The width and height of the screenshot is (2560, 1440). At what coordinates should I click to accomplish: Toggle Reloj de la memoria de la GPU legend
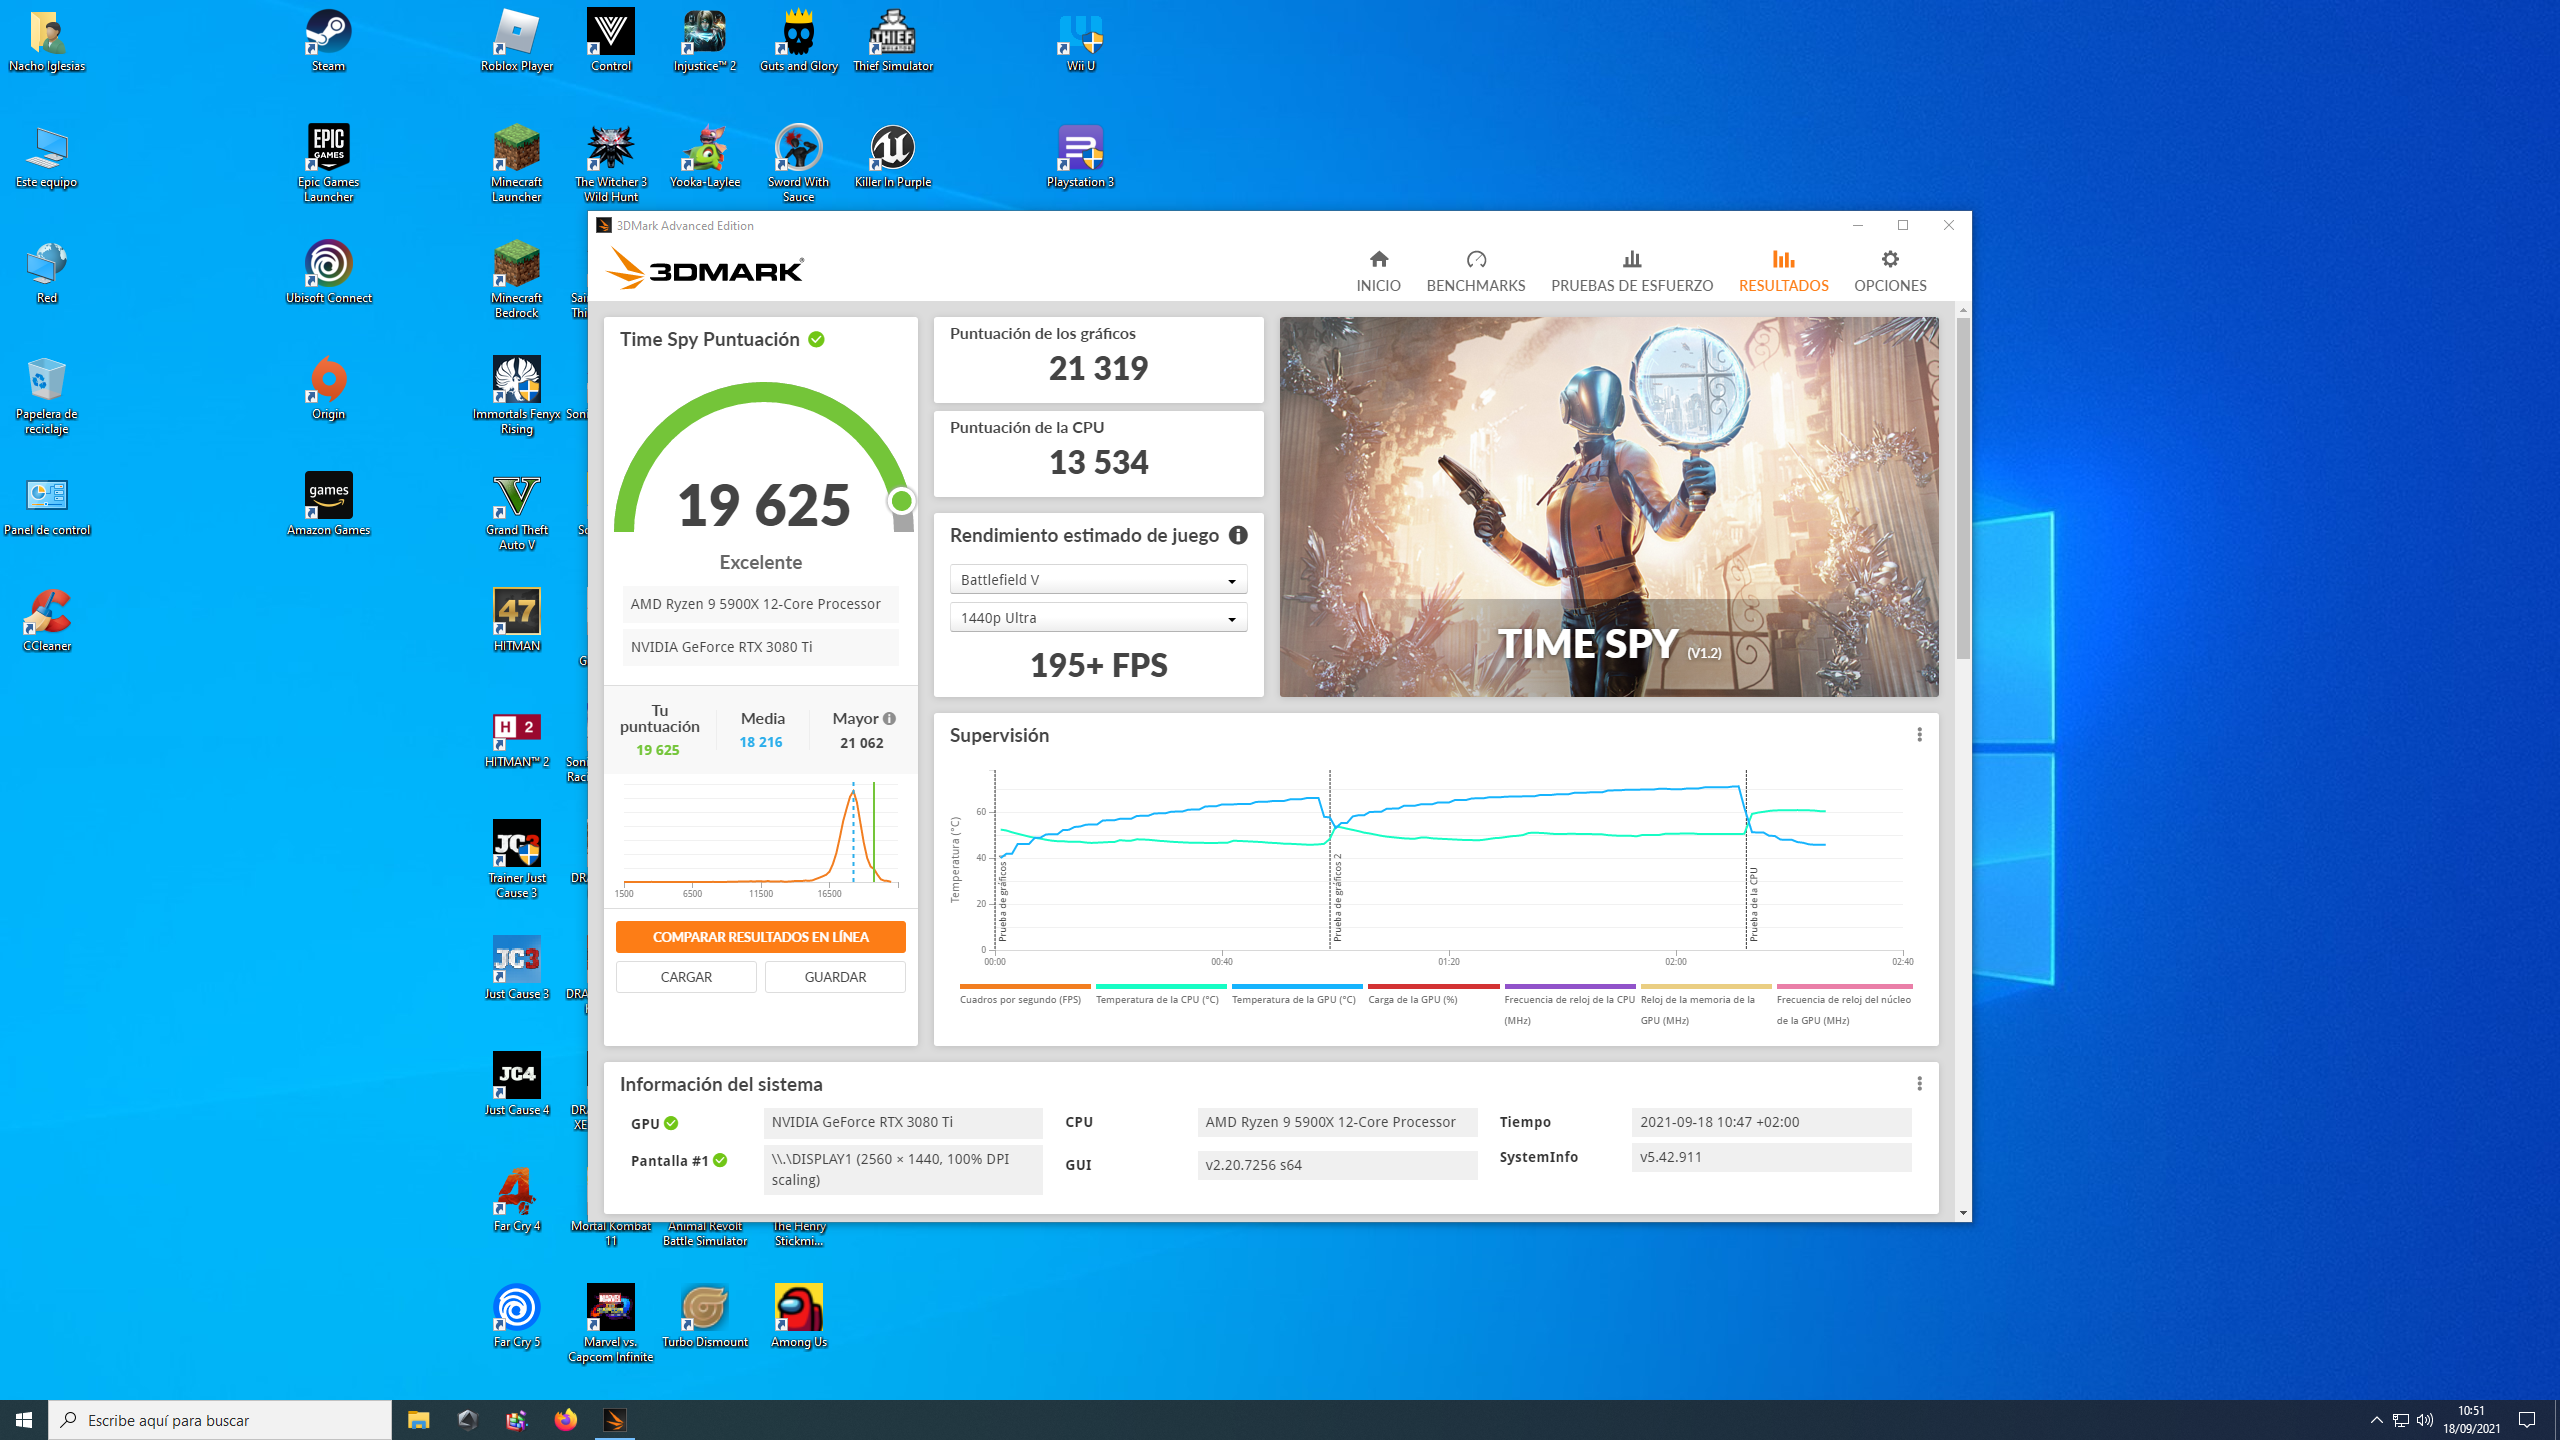[x=1705, y=1005]
